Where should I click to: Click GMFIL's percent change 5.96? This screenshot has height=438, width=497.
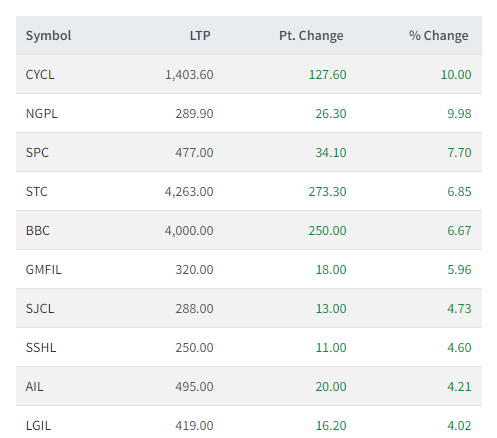[459, 269]
